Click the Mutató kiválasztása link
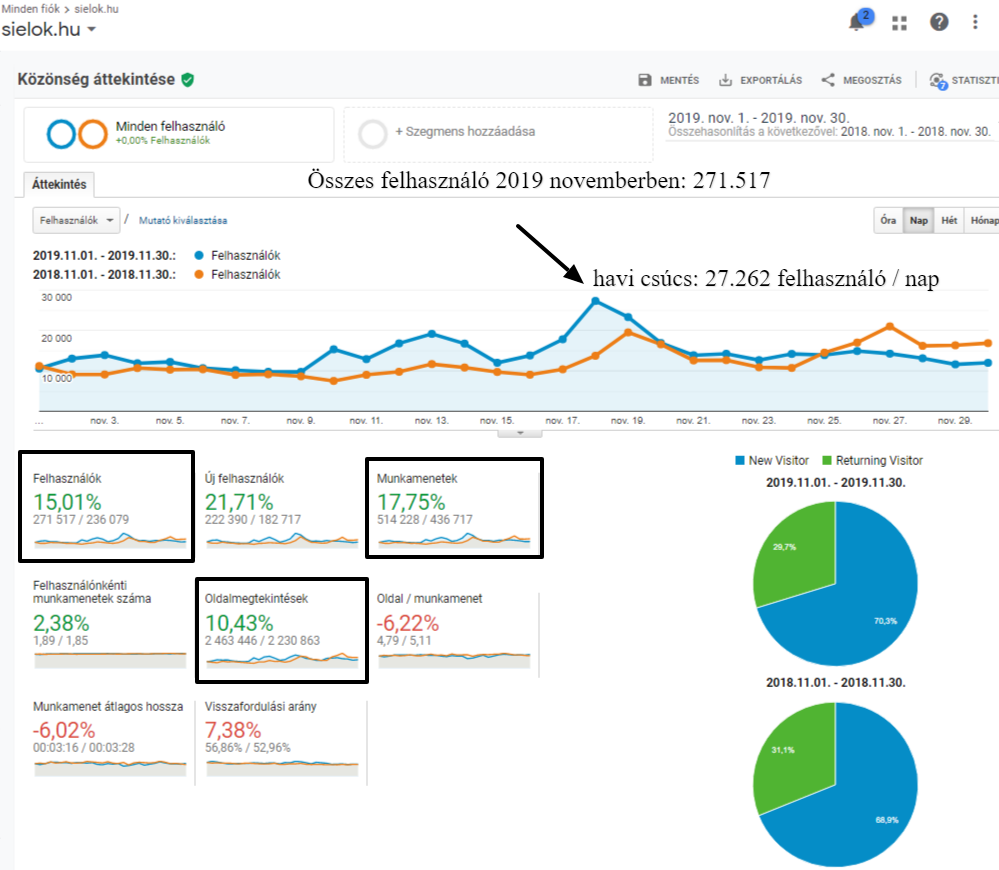Viewport: 999px width, 870px height. tap(182, 220)
